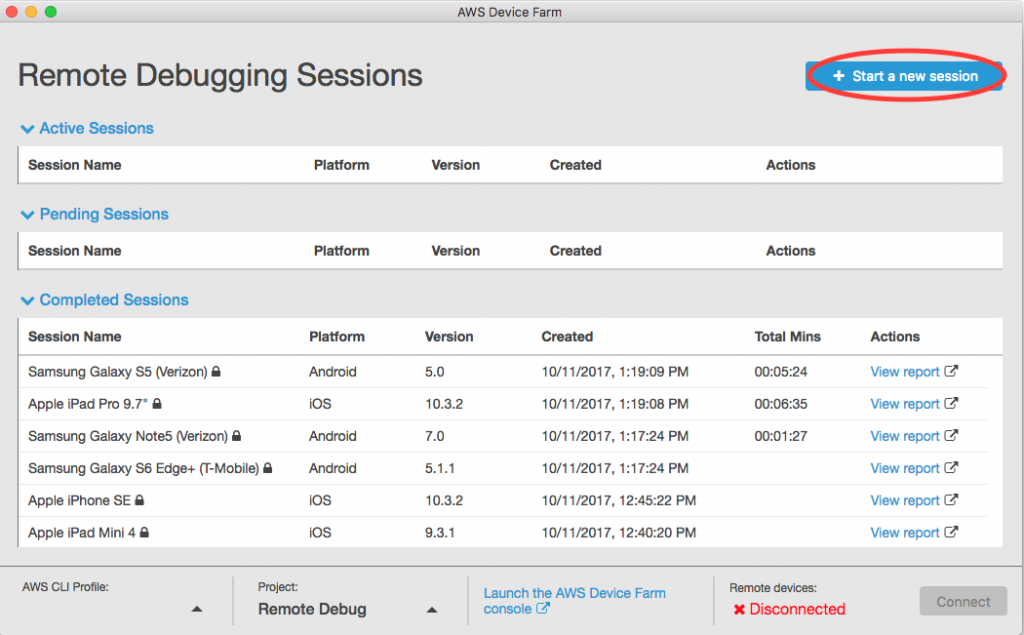The height and width of the screenshot is (635, 1024).
Task: Click lock icon next to Apple iPhone SE
Action: [139, 500]
